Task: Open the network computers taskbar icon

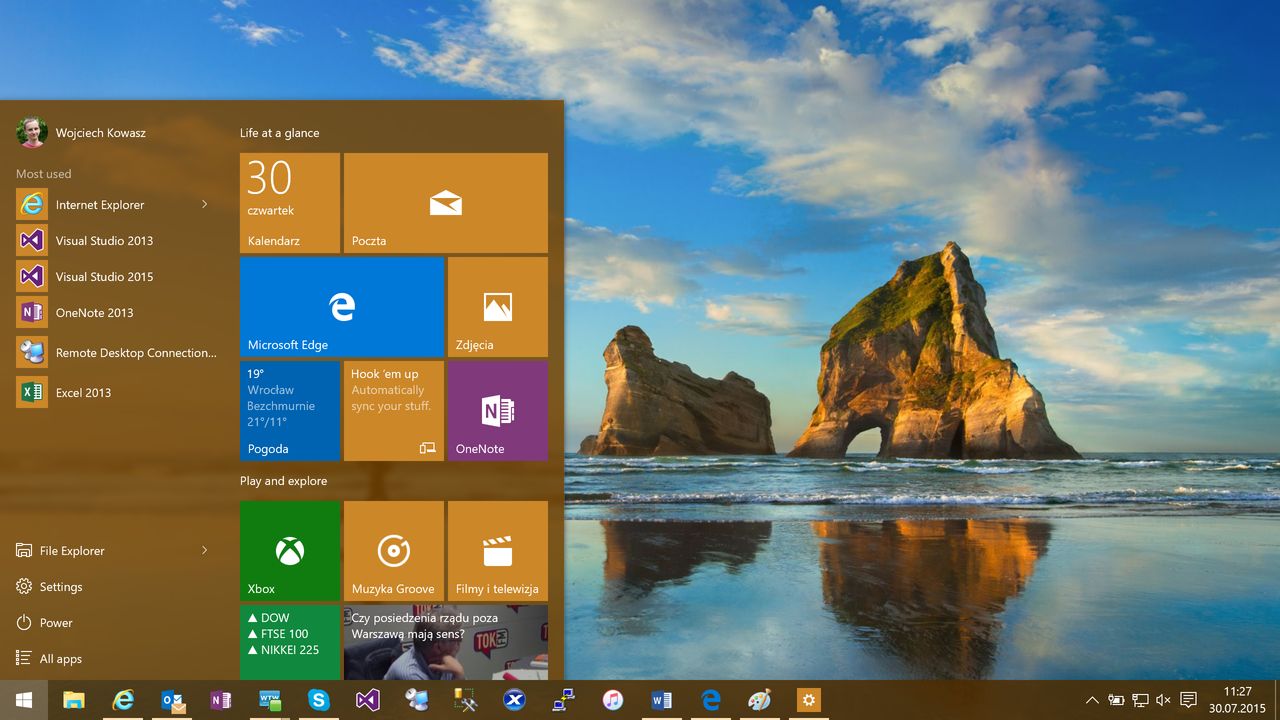Action: [563, 700]
